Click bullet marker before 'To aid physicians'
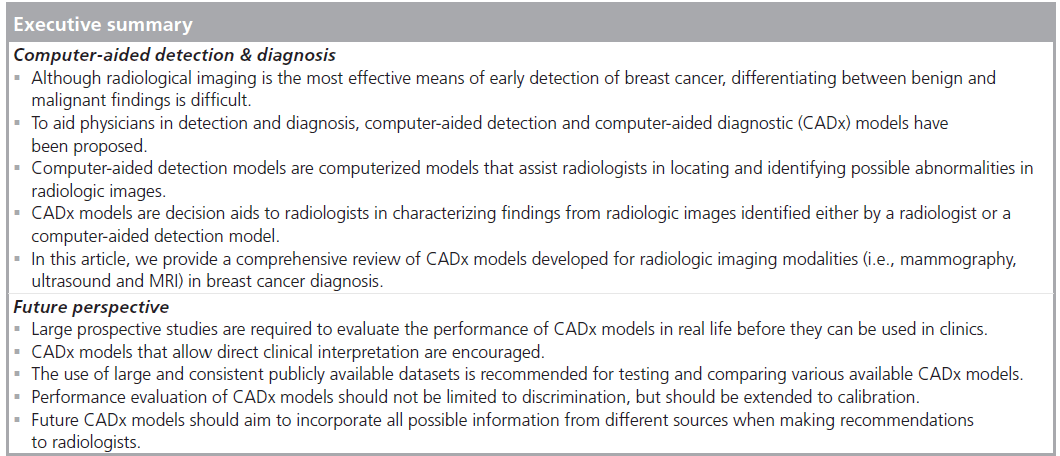The height and width of the screenshot is (456, 1060). (17, 124)
